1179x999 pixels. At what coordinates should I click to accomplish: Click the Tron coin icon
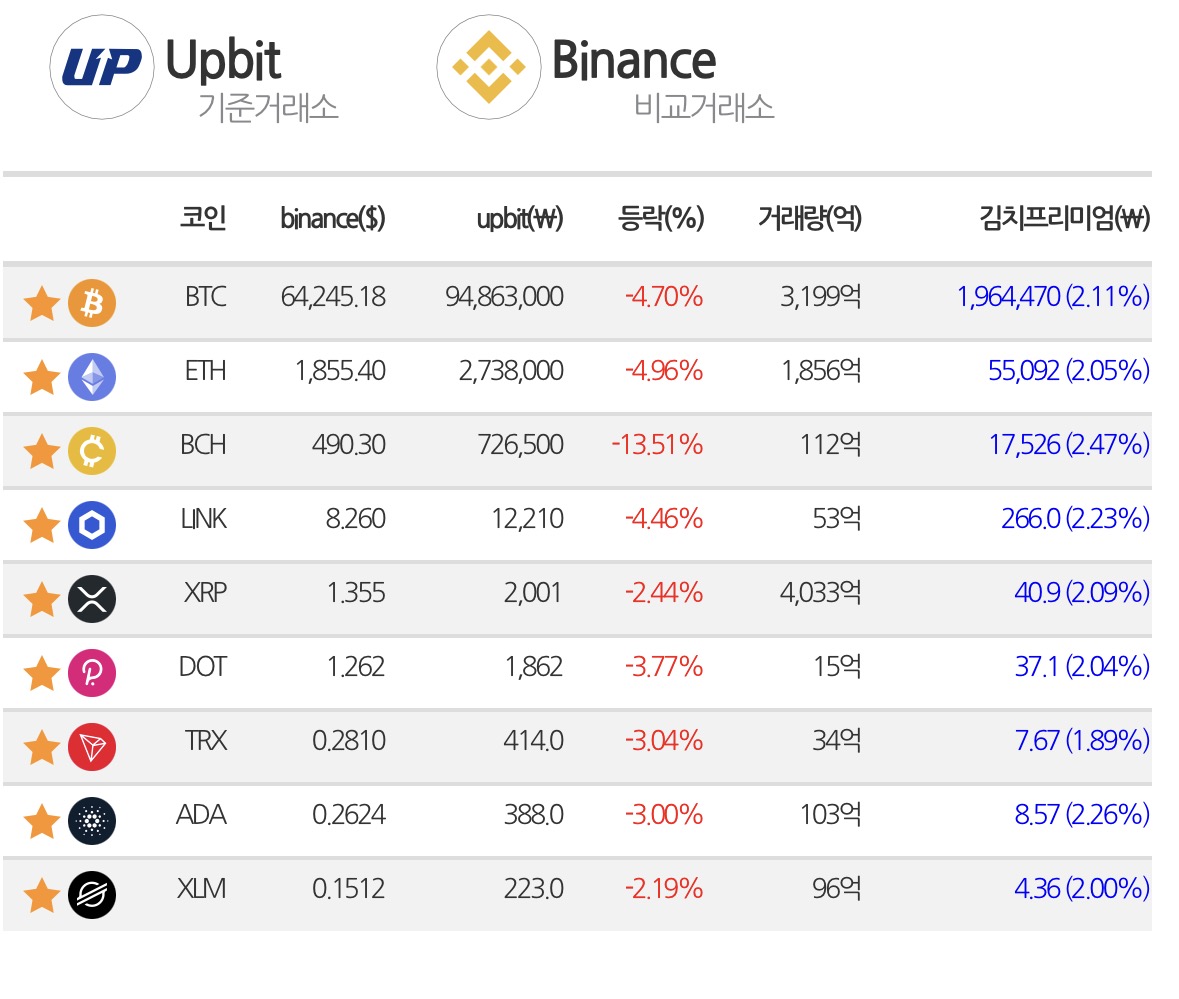coord(92,747)
